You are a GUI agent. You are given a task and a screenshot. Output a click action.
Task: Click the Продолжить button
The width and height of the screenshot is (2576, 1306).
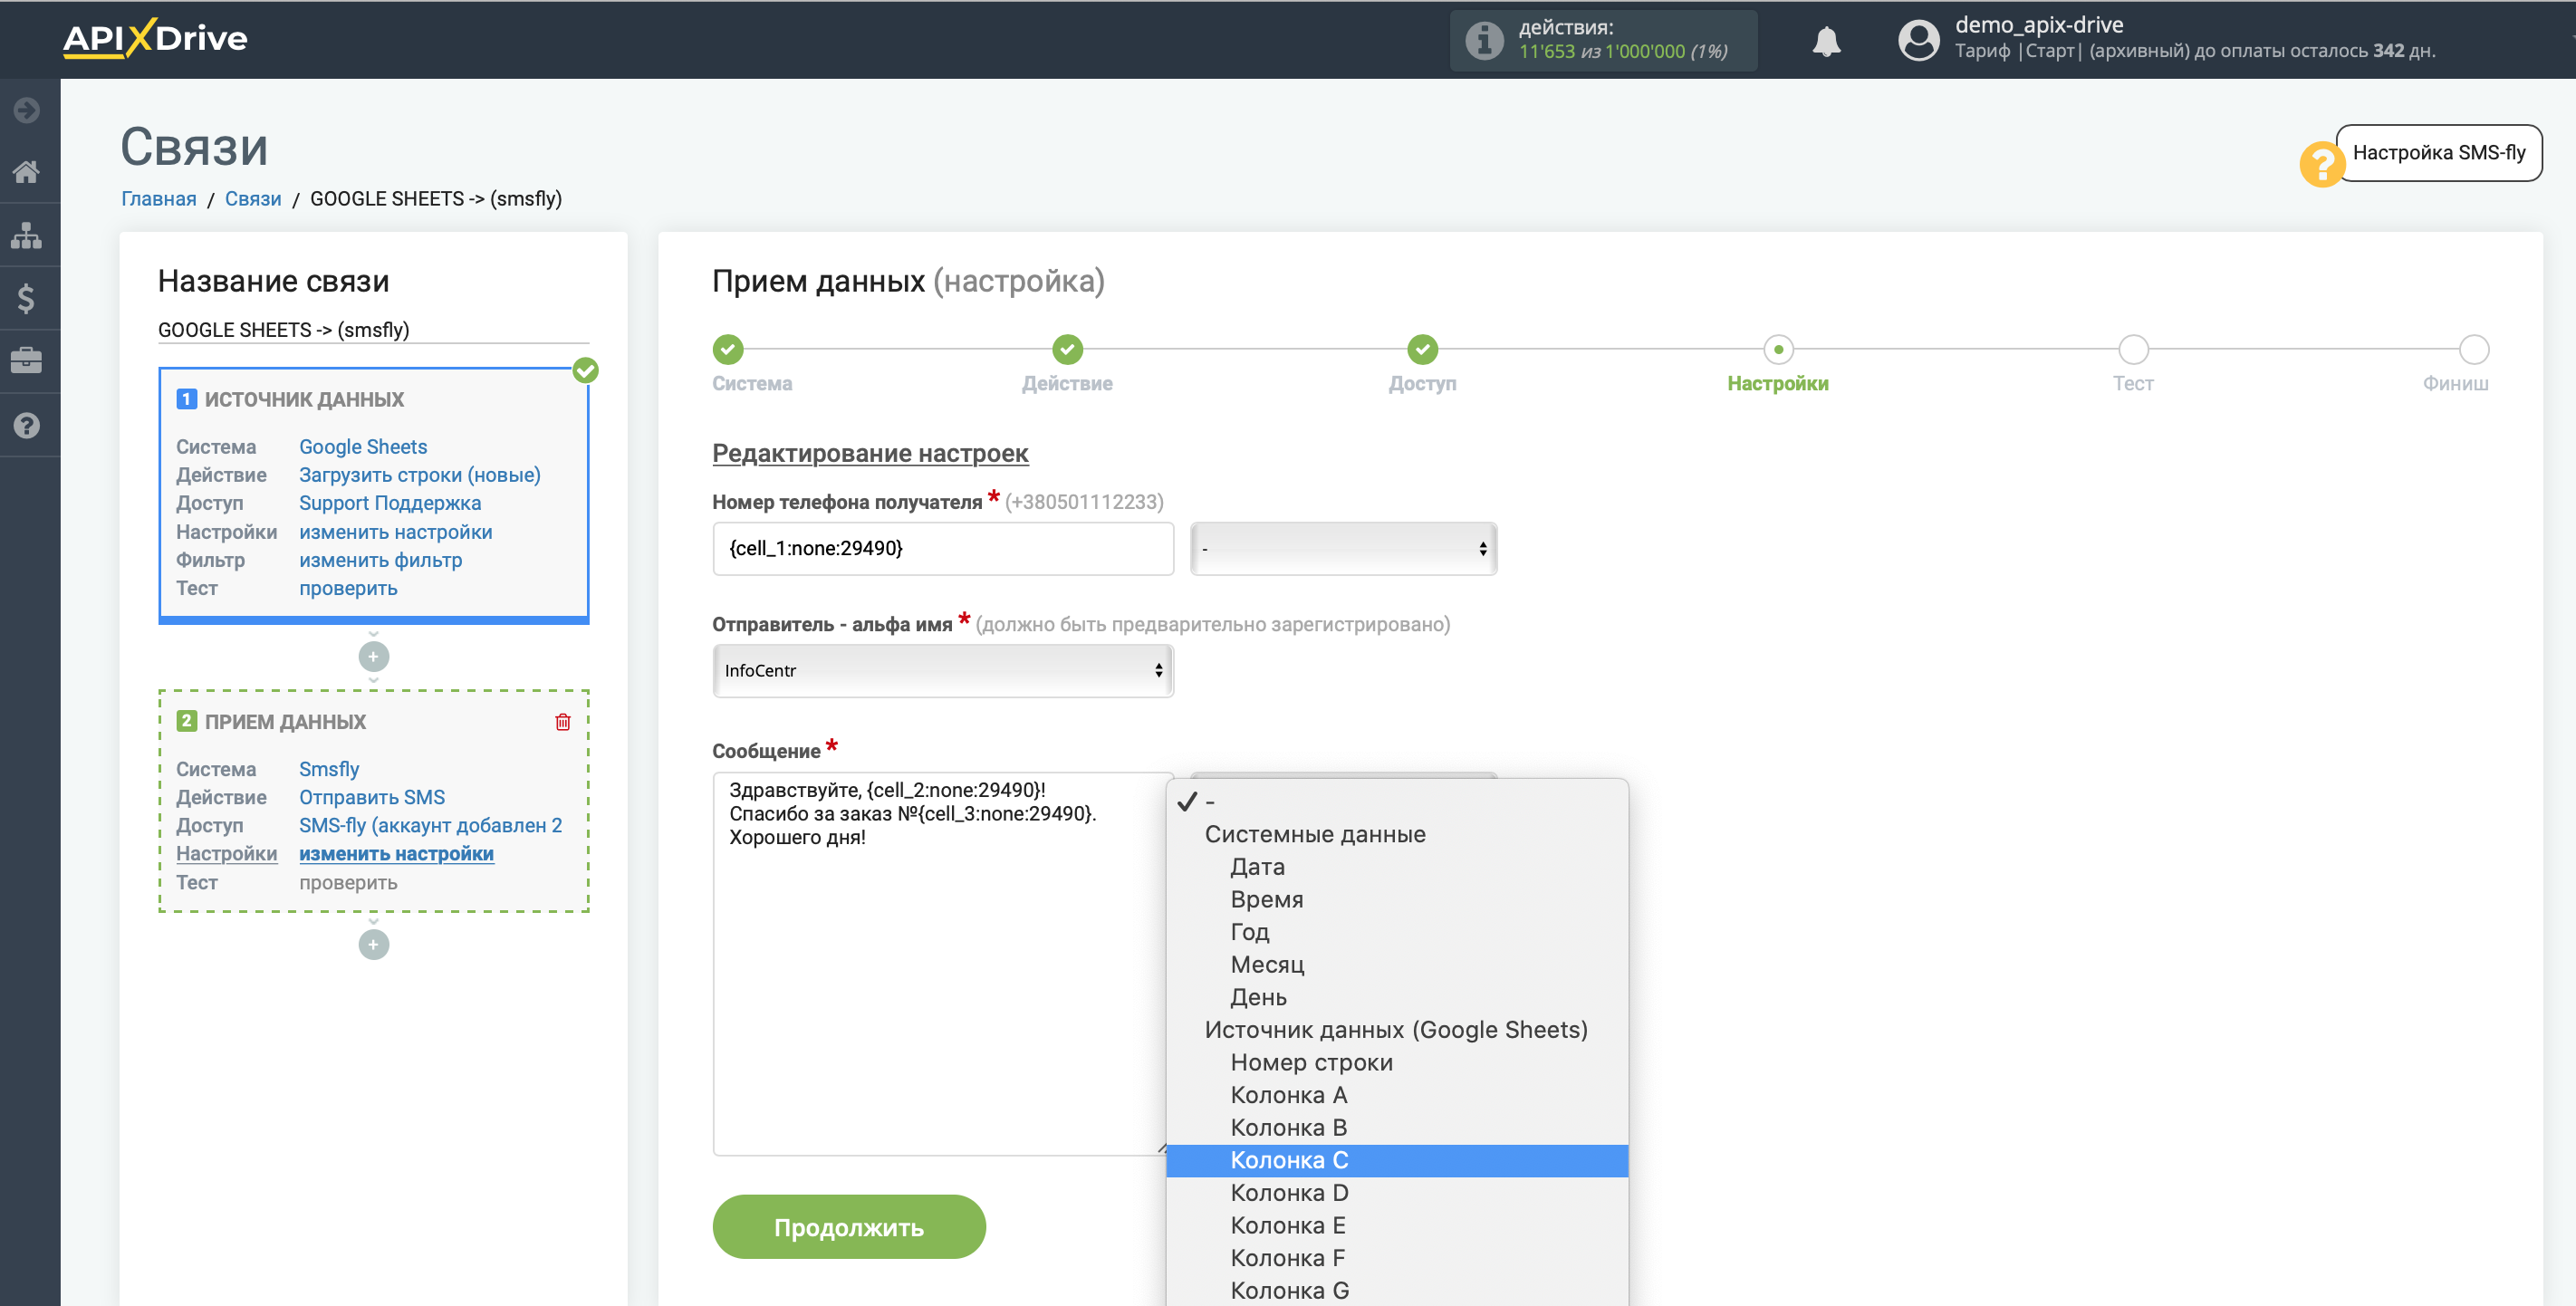pos(848,1227)
